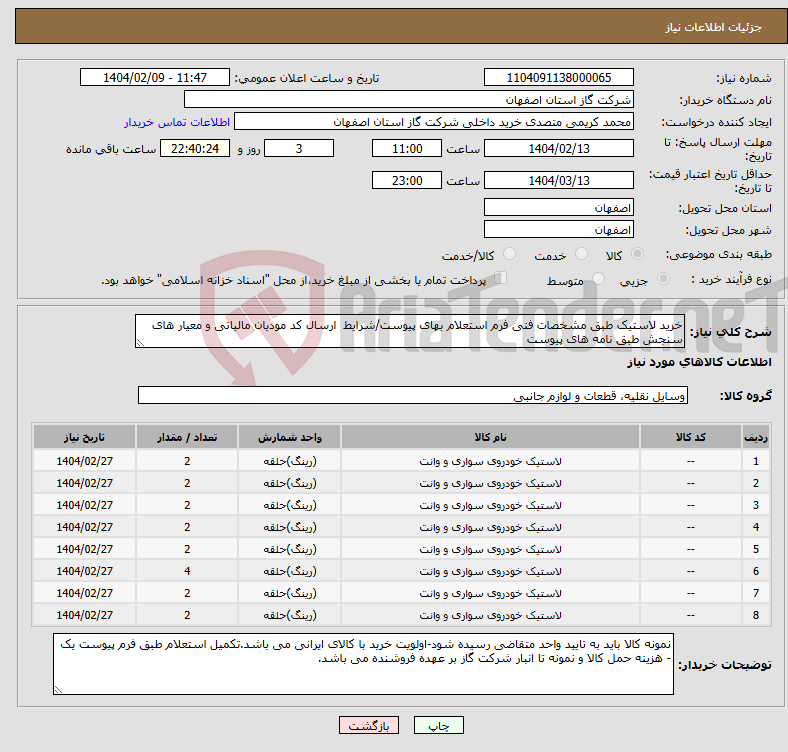Click the شماره نیاز field 1104091138000065

(558, 77)
